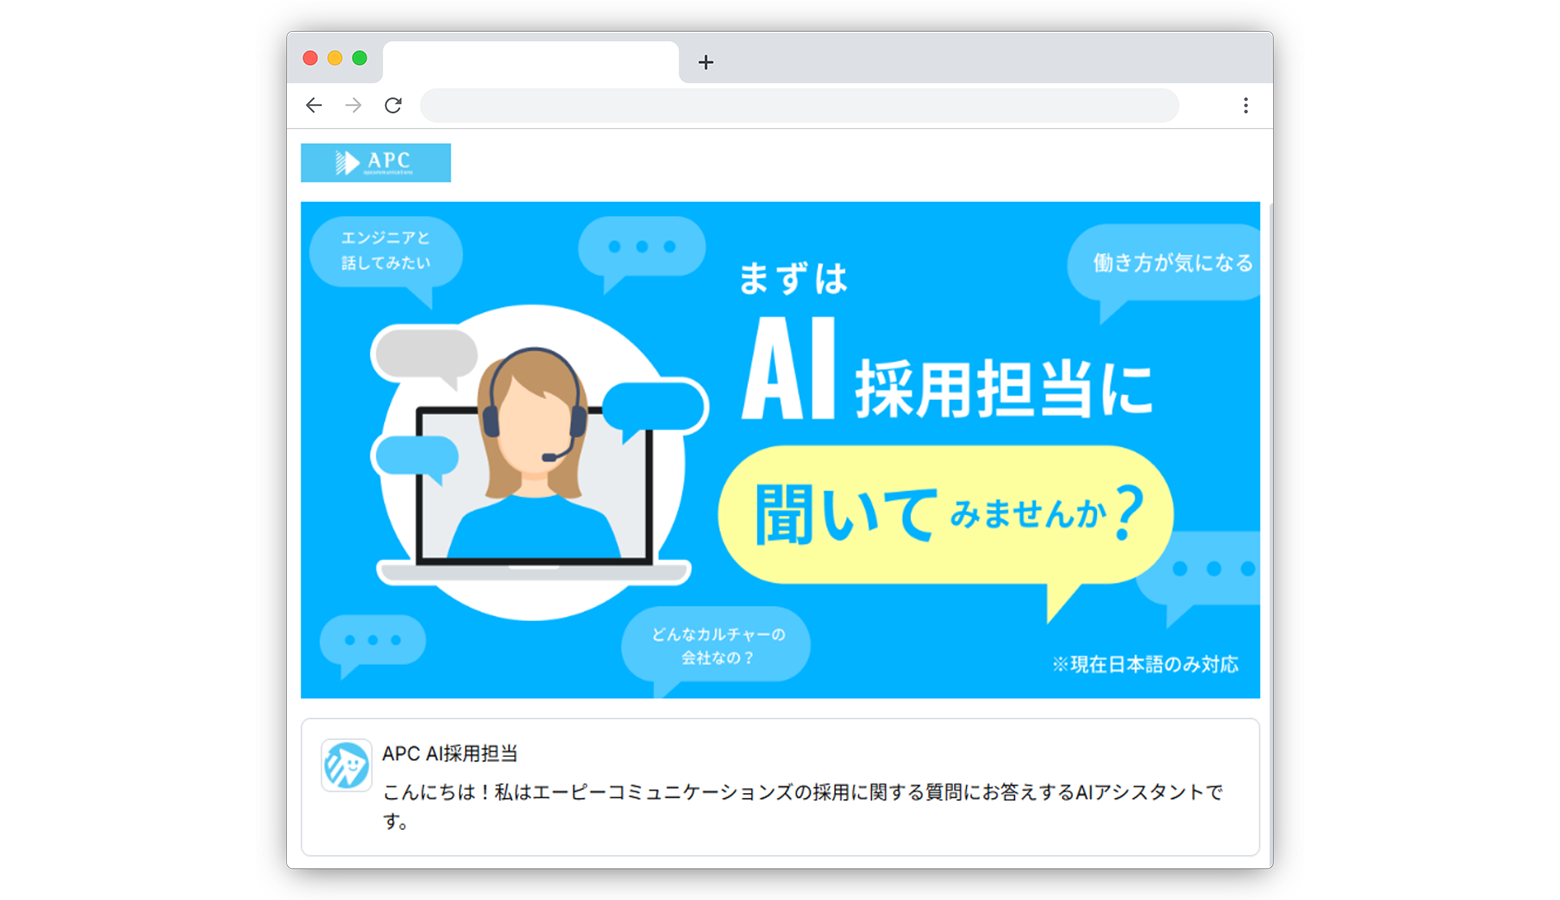Click the browser forward arrow
The width and height of the screenshot is (1560, 900).
pos(353,105)
